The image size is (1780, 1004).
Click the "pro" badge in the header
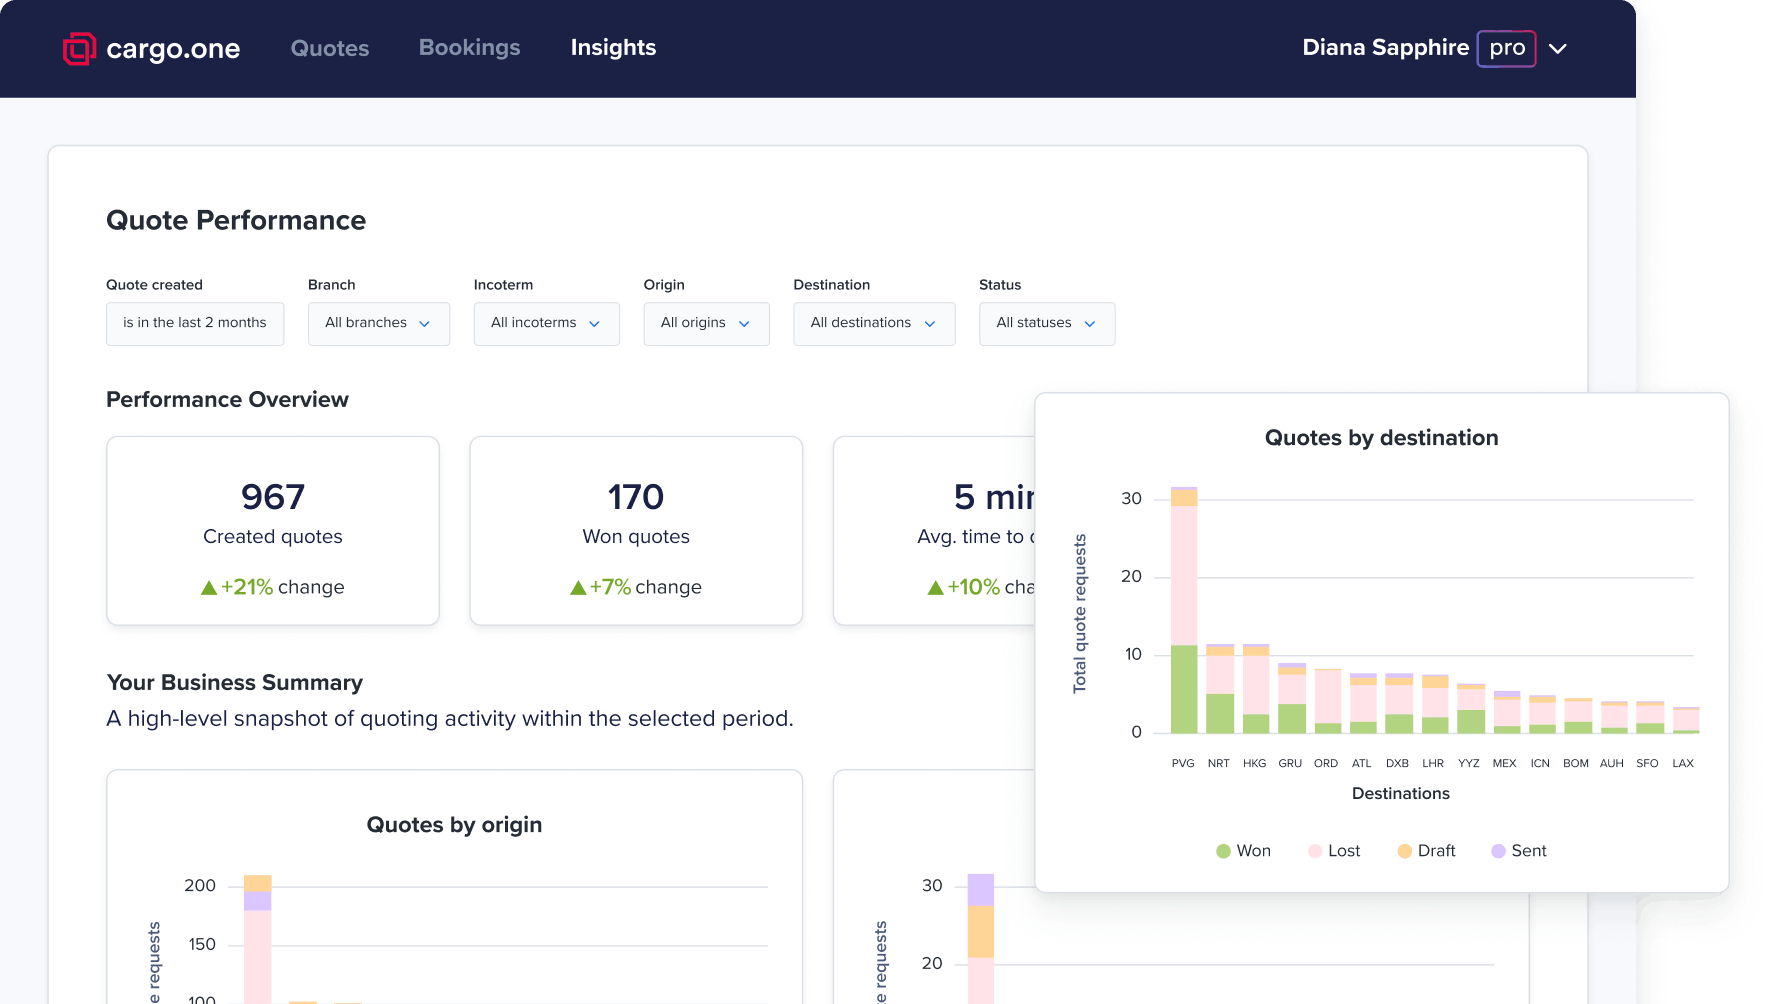(1506, 48)
